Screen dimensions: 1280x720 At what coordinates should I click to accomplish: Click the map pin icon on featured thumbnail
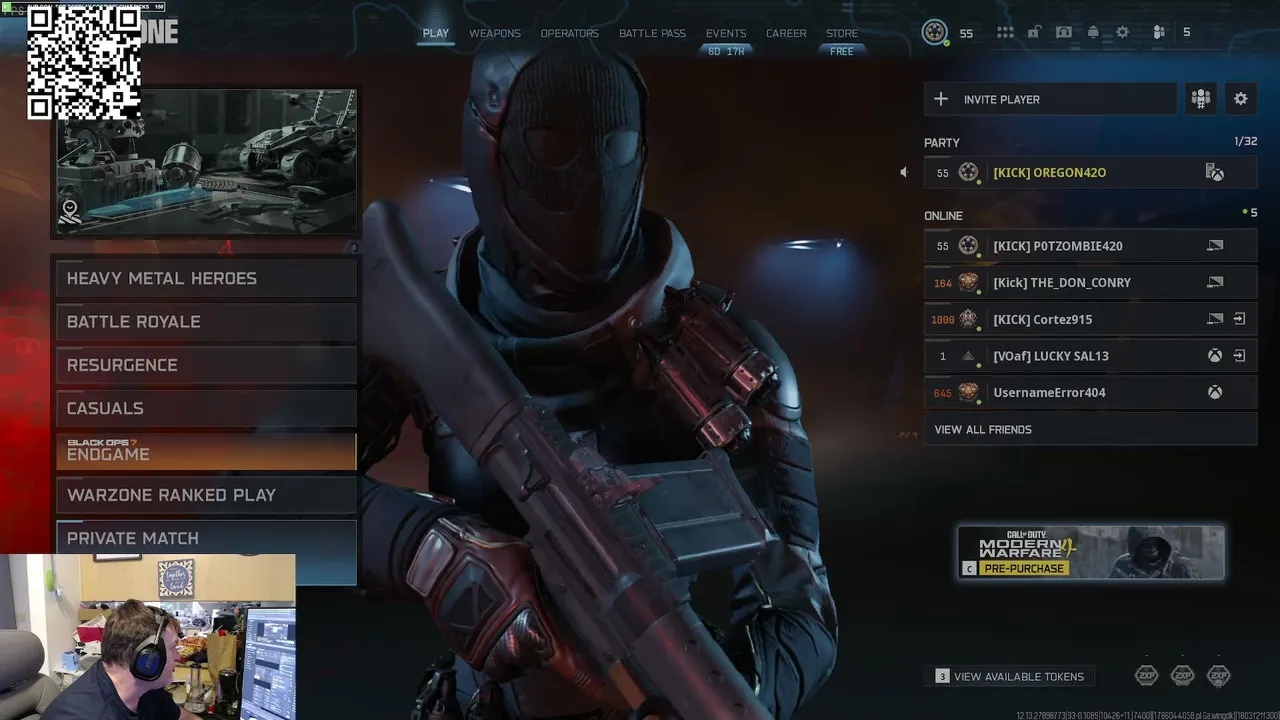click(x=69, y=211)
